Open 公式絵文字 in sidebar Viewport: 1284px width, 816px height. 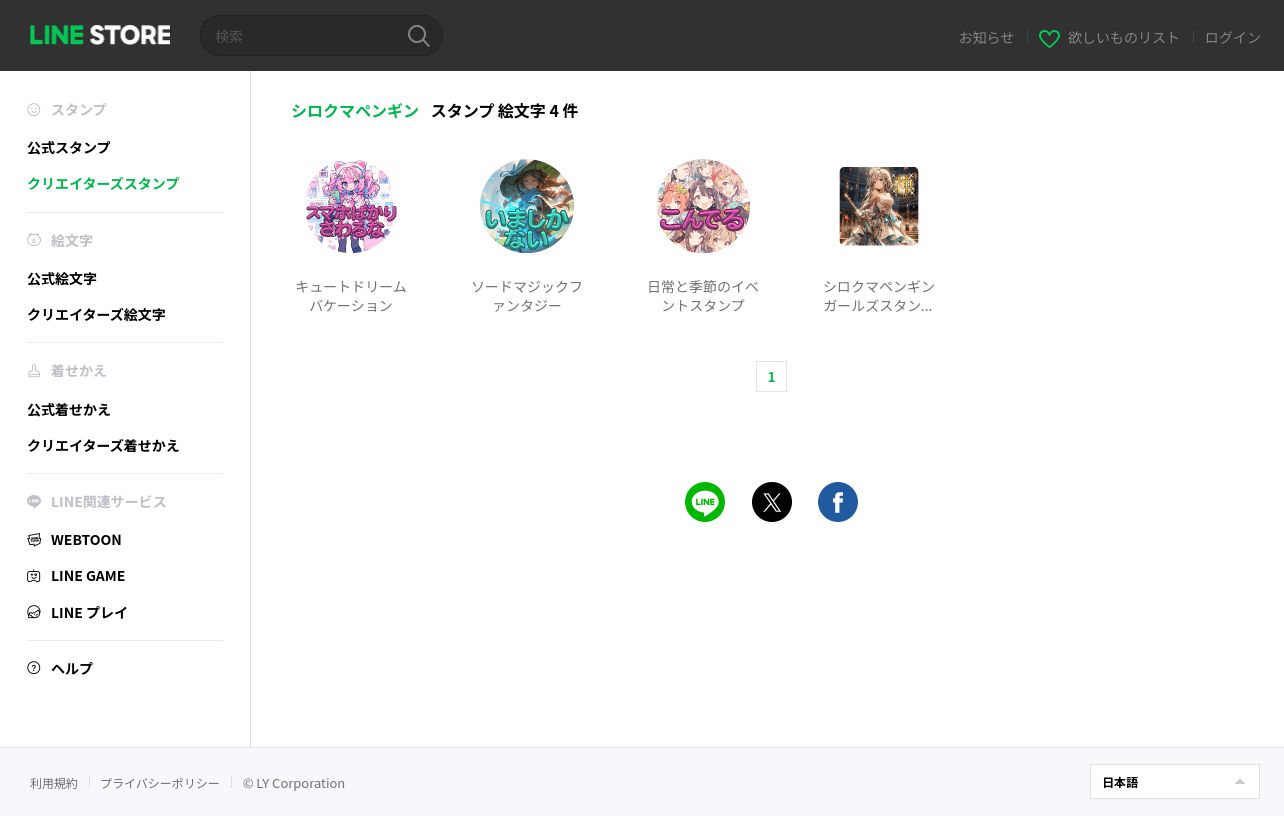point(62,278)
